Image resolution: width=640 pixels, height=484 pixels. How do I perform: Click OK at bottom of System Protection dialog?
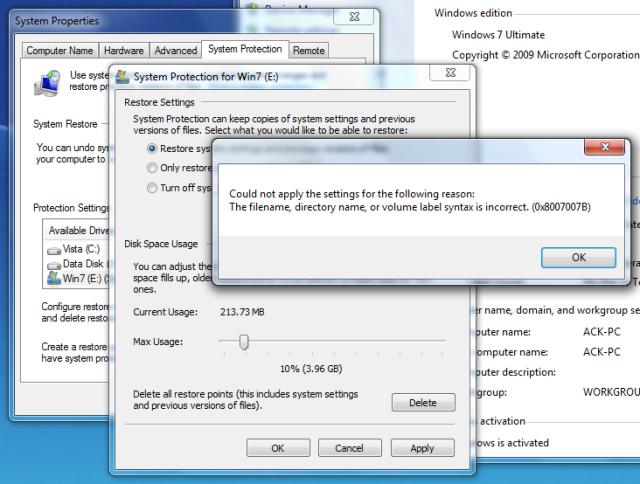click(278, 448)
